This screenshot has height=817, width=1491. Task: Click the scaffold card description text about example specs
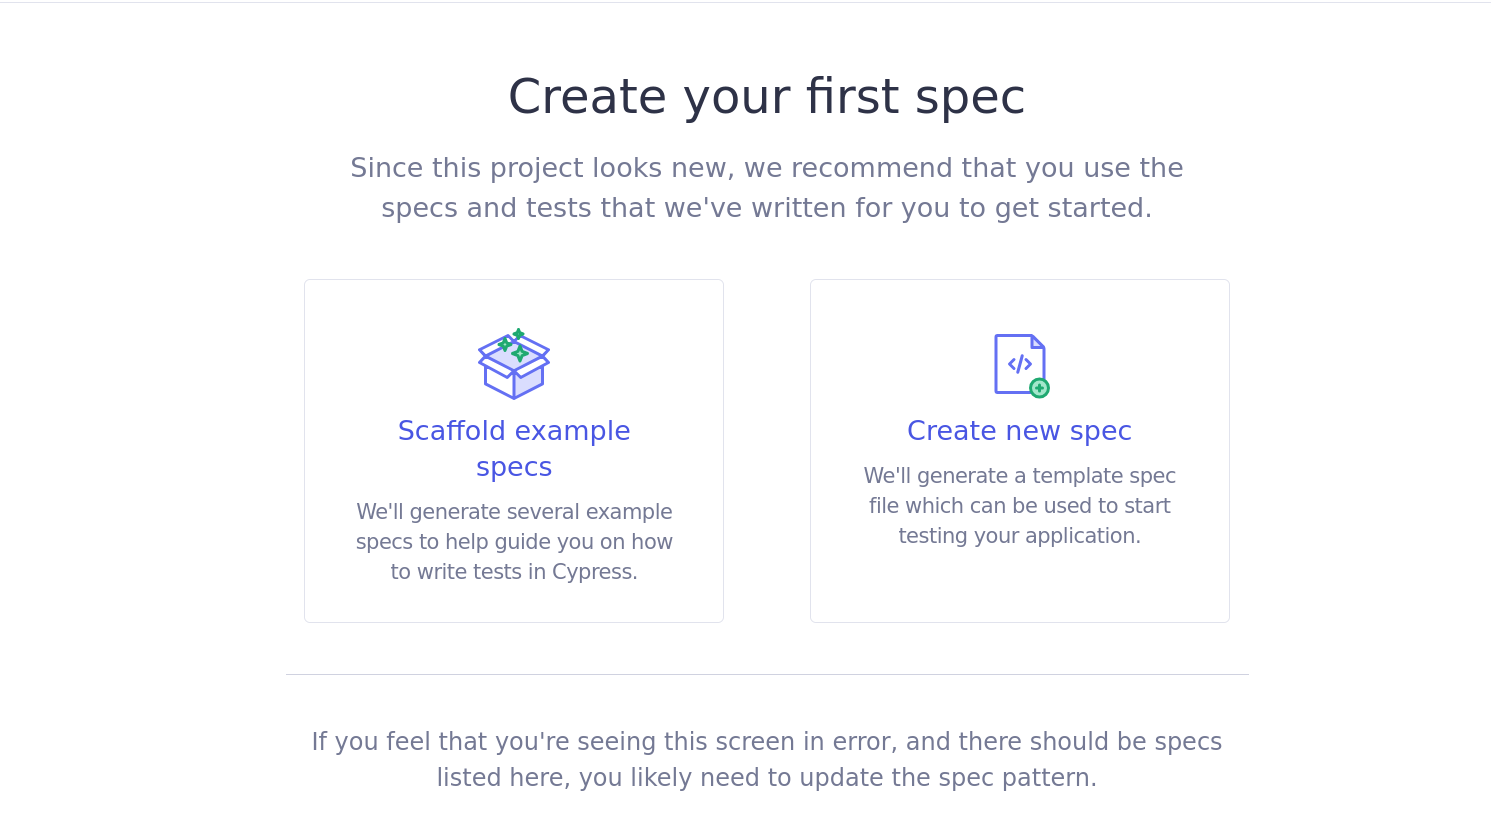pos(514,541)
